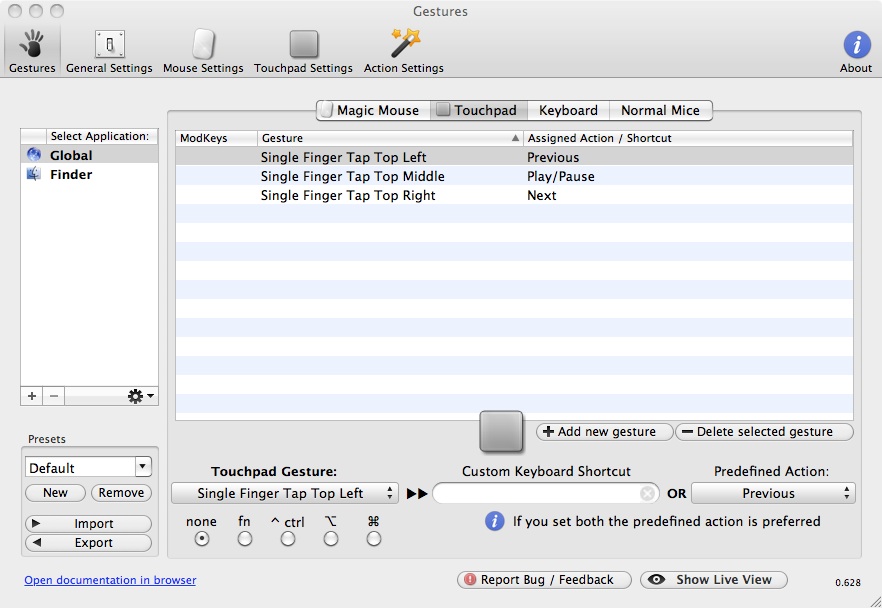This screenshot has width=882, height=608.
Task: Open documentation in browser link
Action: [x=110, y=580]
